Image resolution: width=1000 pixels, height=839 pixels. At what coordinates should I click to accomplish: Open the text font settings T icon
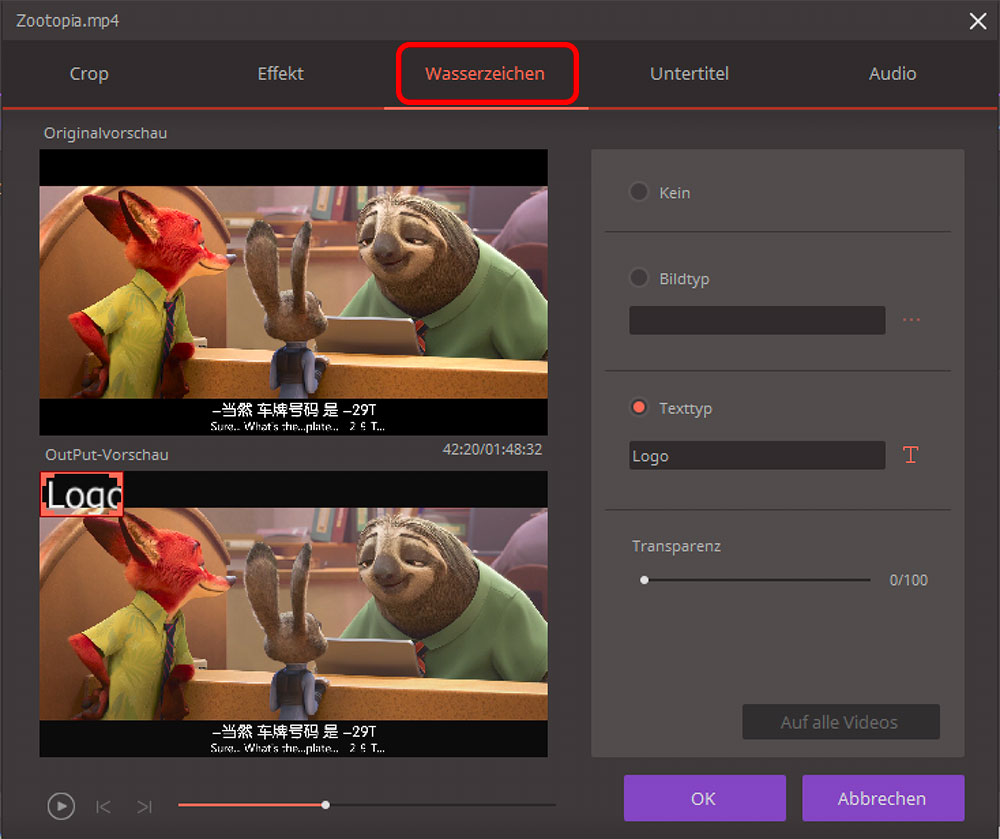pos(911,455)
